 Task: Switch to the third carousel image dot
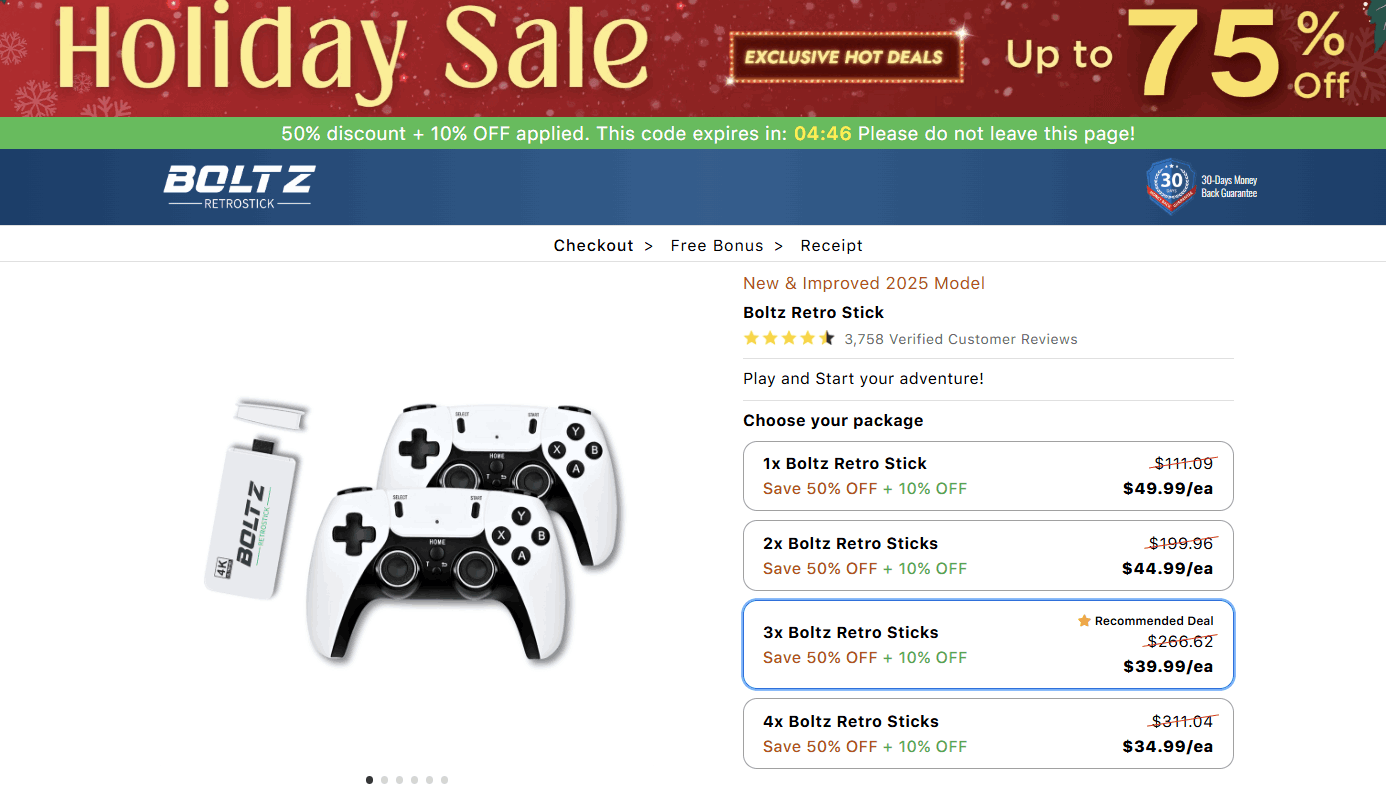tap(400, 780)
